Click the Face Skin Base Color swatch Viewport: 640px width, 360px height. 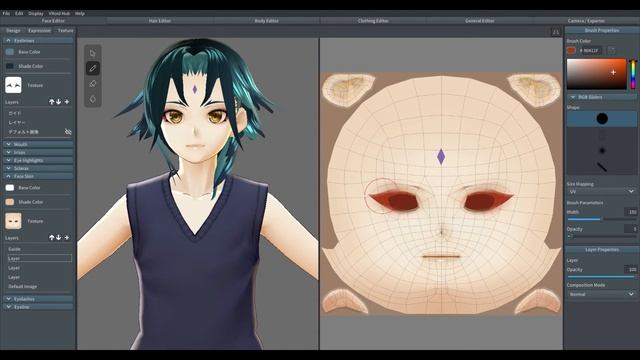(x=10, y=188)
